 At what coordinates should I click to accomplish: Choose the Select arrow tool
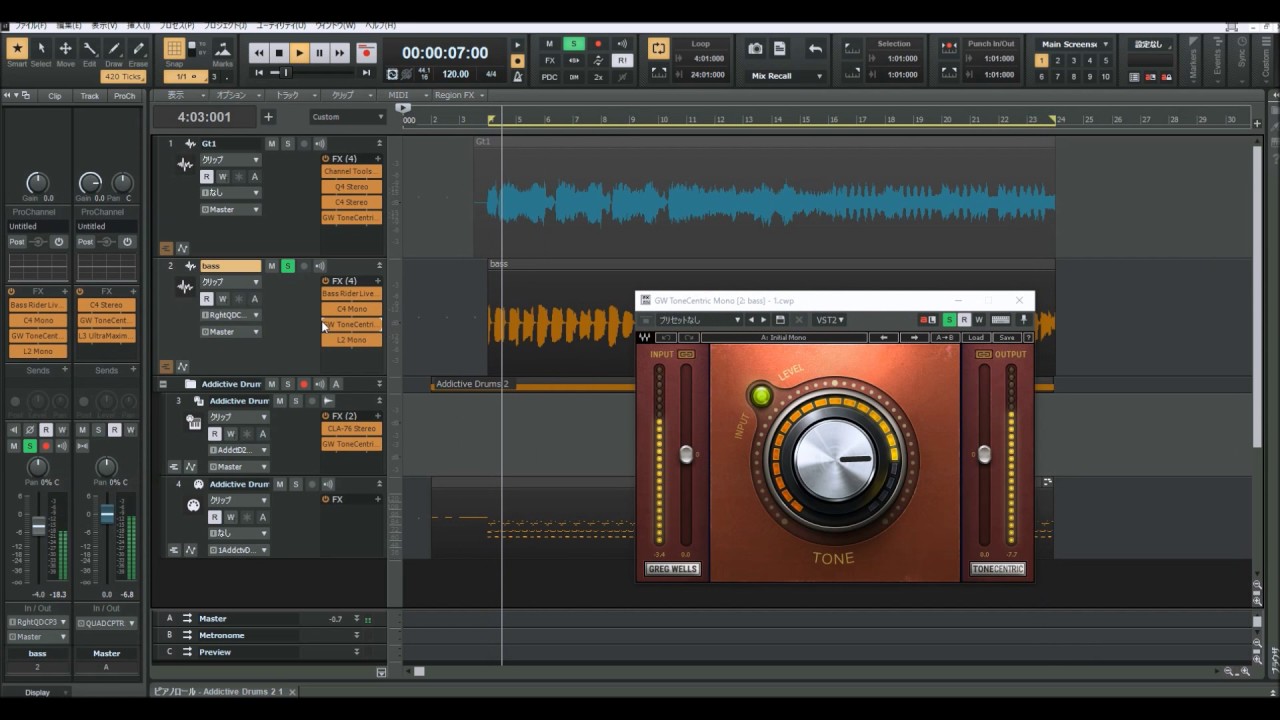click(x=41, y=49)
